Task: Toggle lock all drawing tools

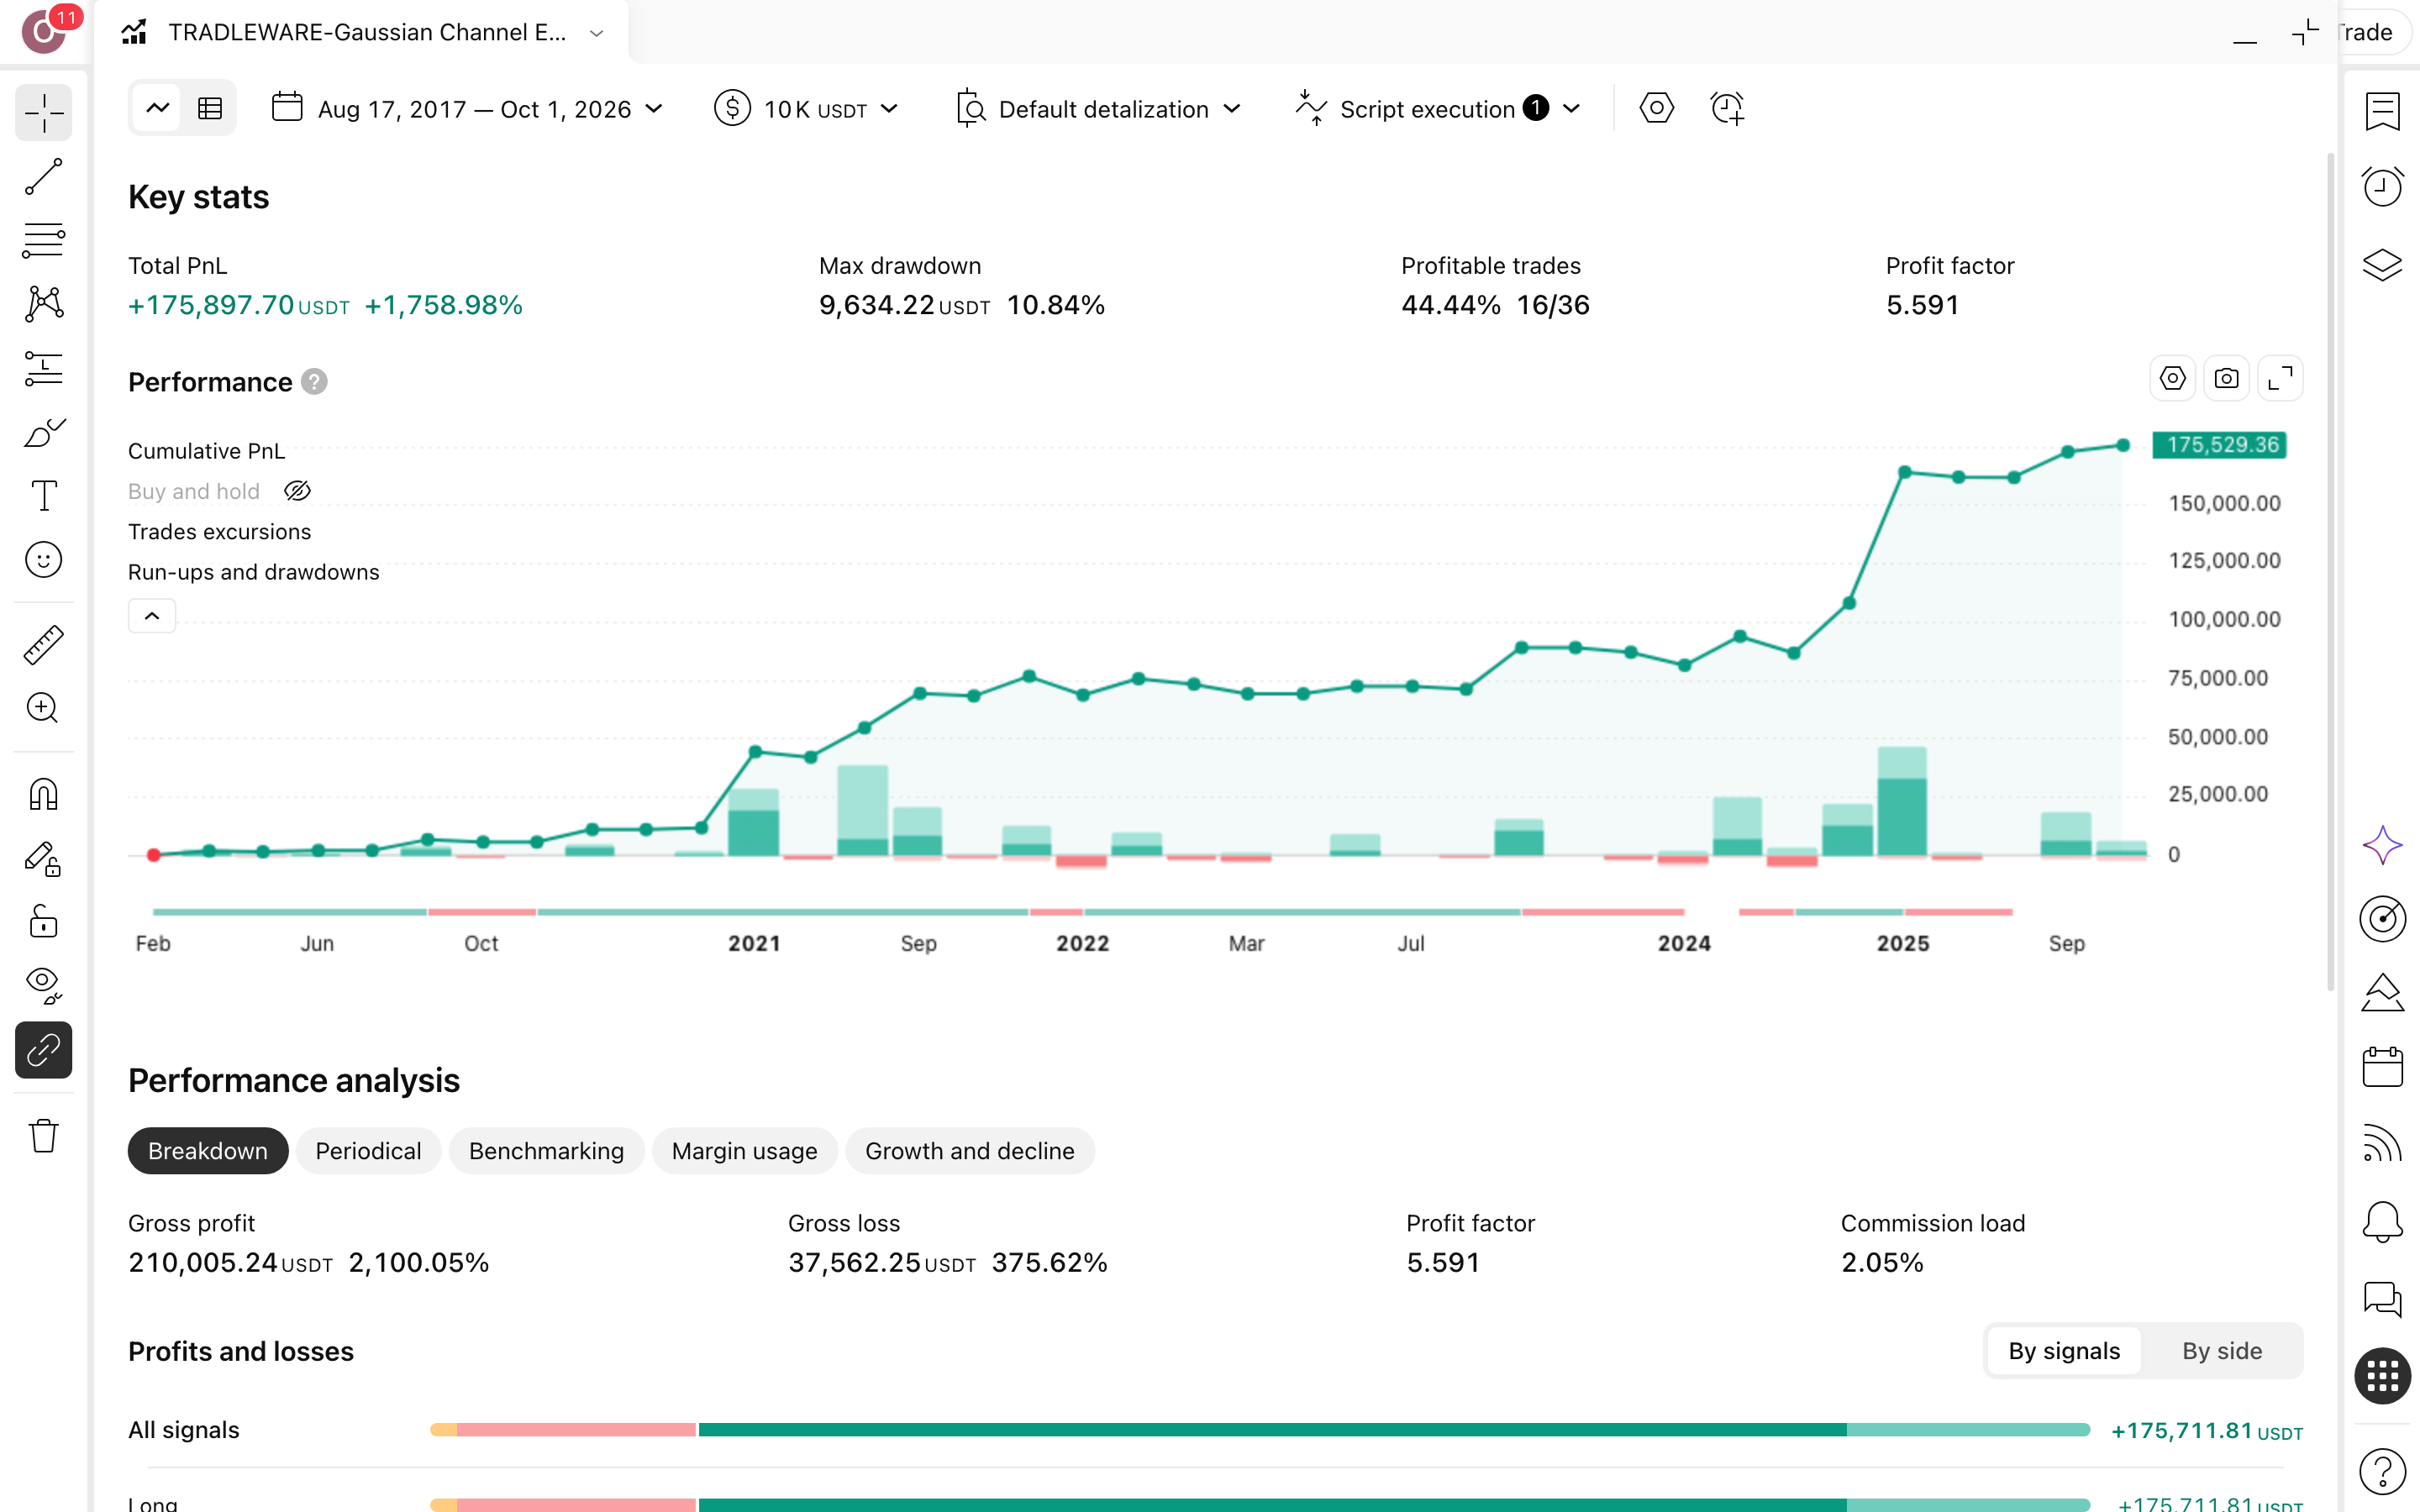Action: click(x=44, y=922)
